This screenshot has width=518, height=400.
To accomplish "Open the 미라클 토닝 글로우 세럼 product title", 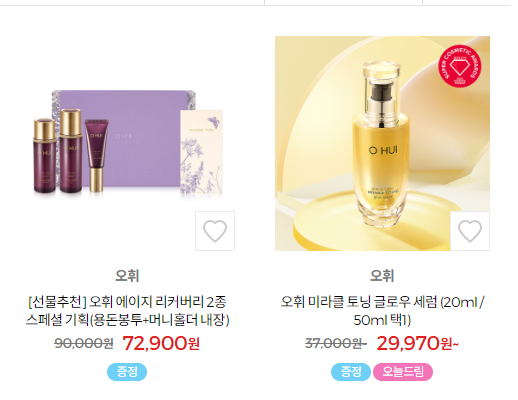I will pyautogui.click(x=382, y=311).
